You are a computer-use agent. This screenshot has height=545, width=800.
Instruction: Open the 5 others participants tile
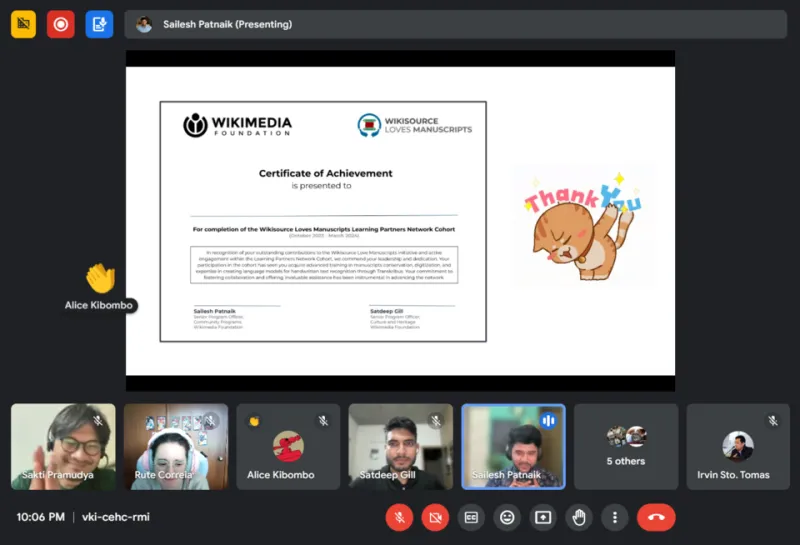click(x=626, y=447)
